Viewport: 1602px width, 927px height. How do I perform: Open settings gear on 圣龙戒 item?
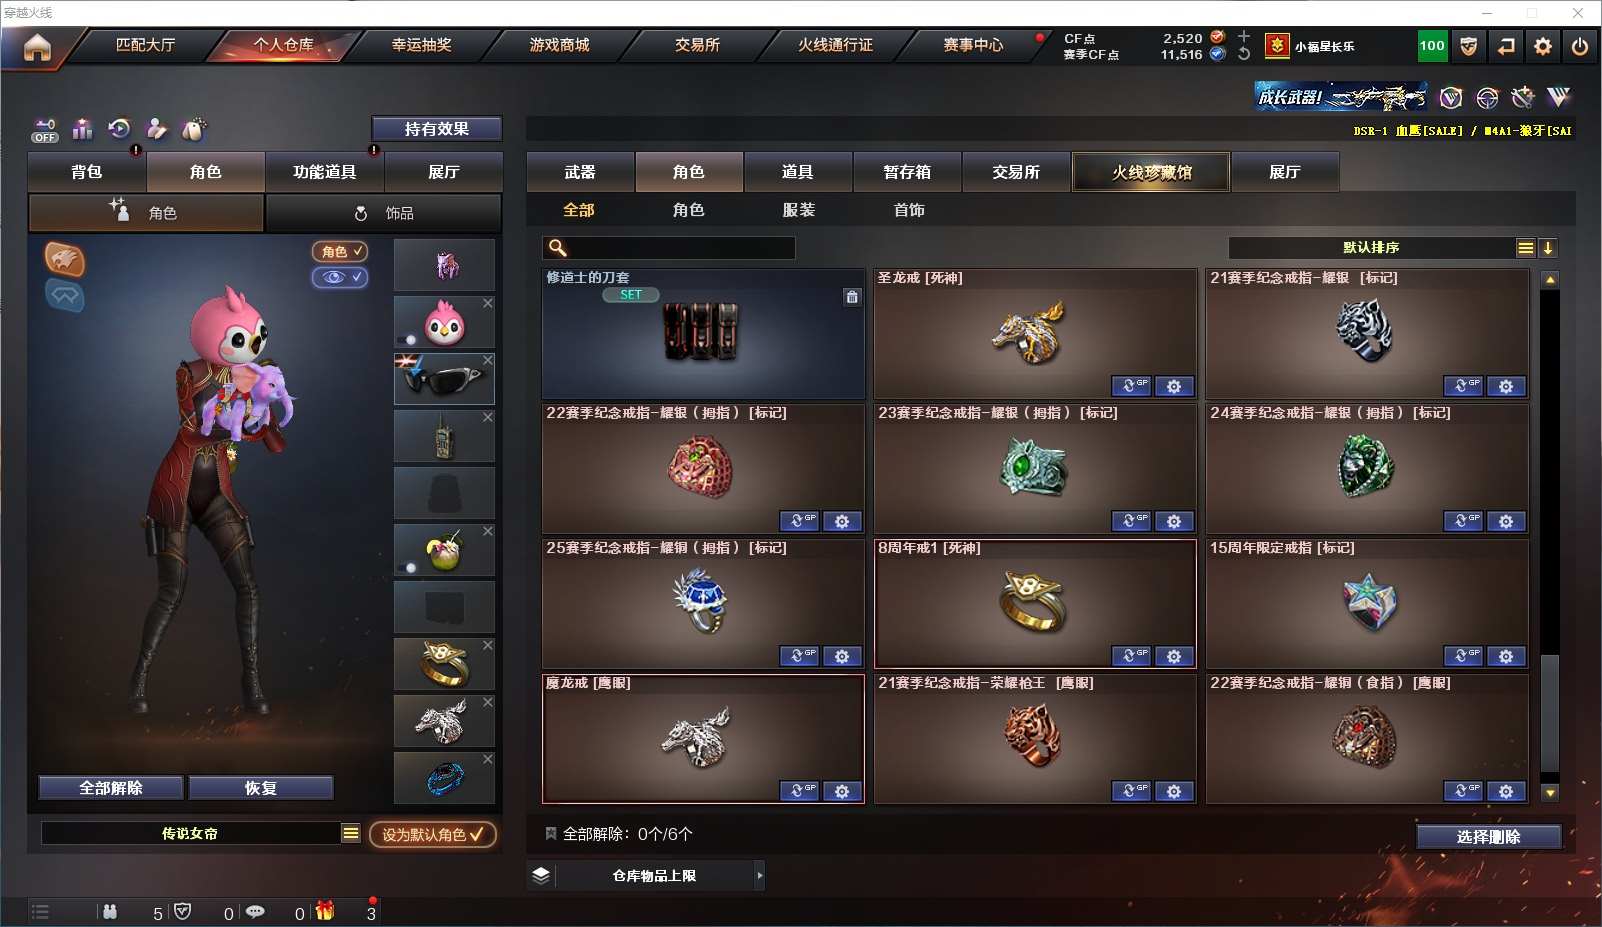pyautogui.click(x=1174, y=386)
